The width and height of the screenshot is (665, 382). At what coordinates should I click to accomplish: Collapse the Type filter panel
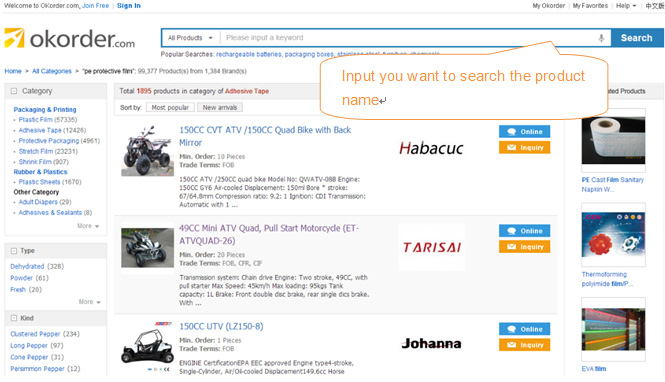[14, 251]
